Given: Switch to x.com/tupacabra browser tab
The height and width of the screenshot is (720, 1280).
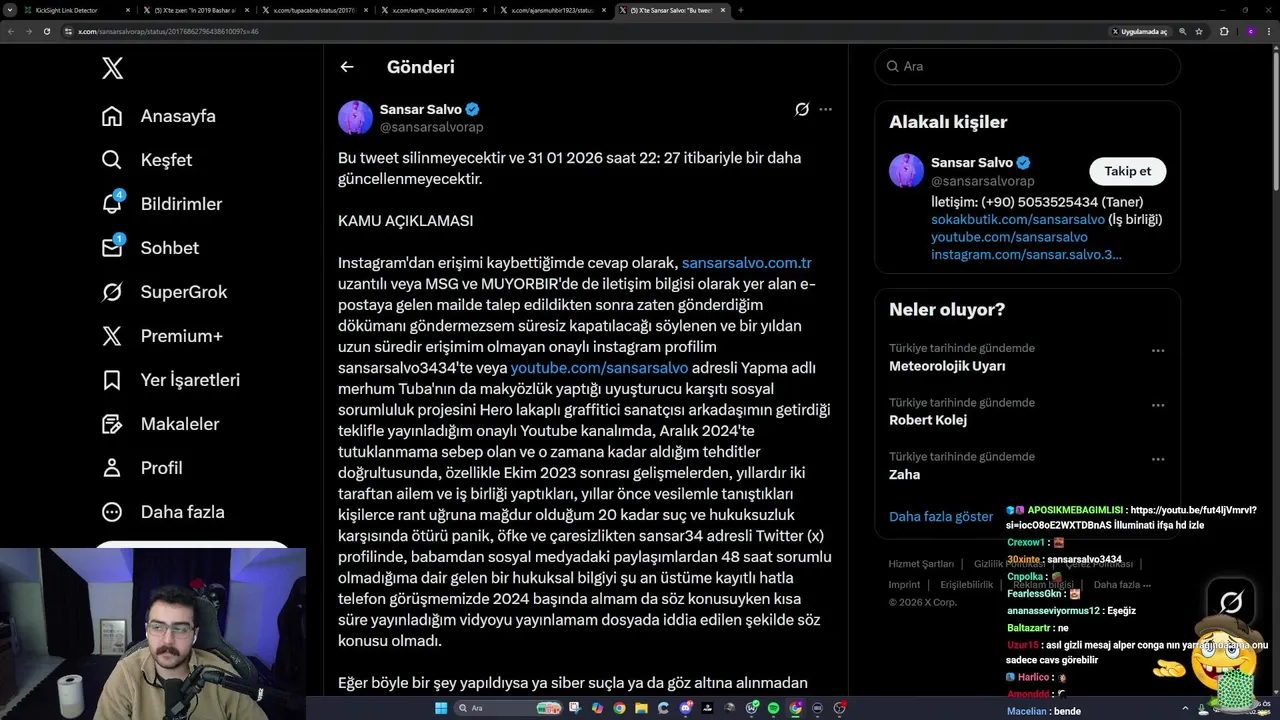Looking at the screenshot, I should (x=313, y=10).
